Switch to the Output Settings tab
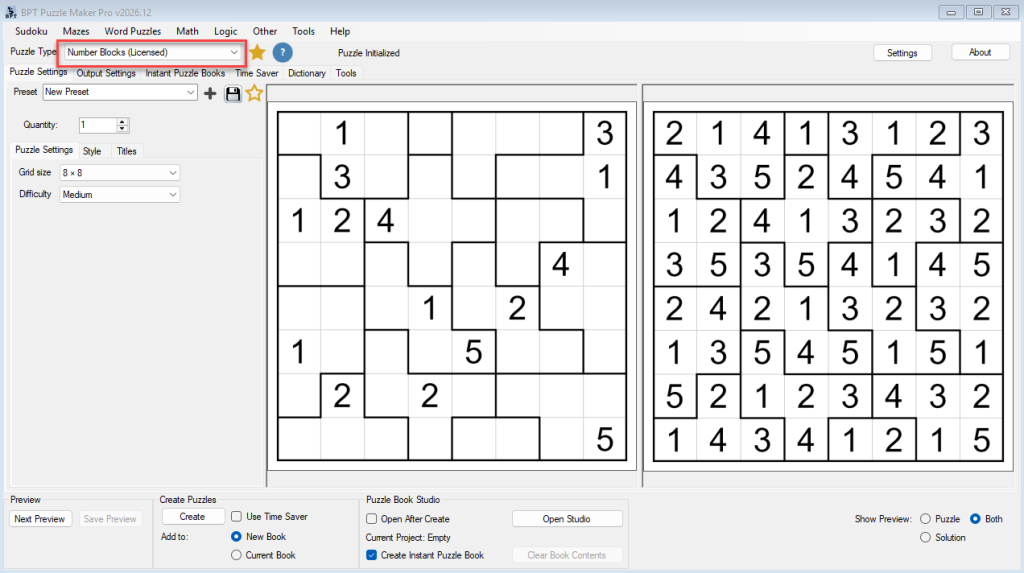This screenshot has height=573, width=1024. point(106,73)
